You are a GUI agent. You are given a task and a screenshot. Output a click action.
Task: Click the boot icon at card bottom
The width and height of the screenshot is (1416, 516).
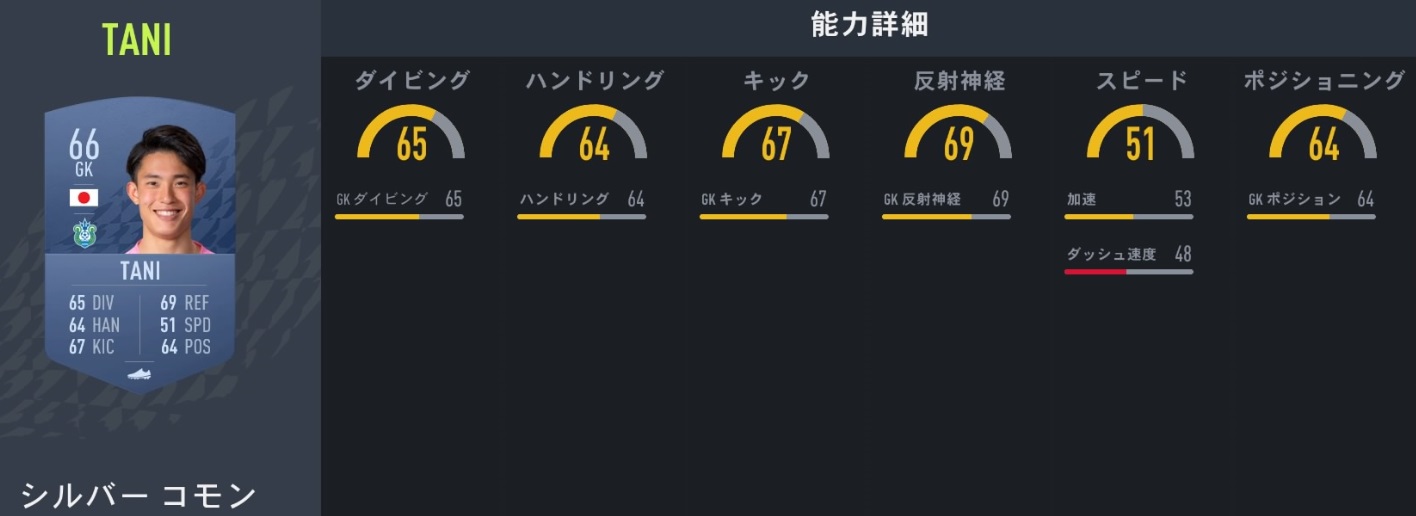pos(140,375)
